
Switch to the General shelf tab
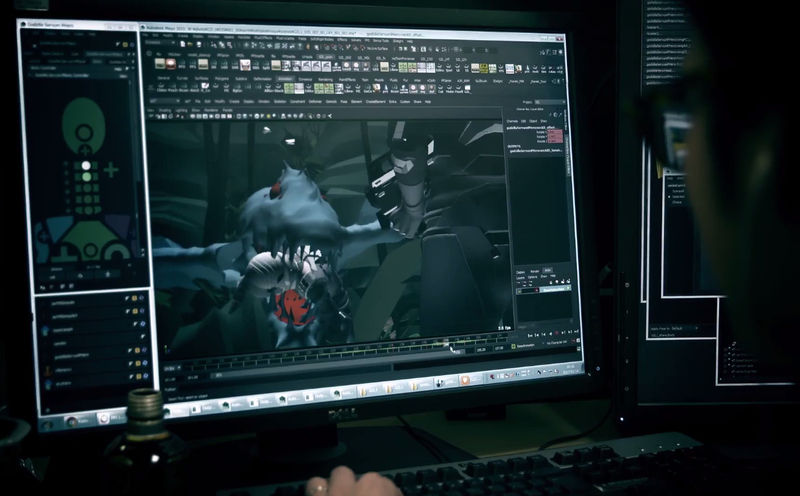point(163,78)
